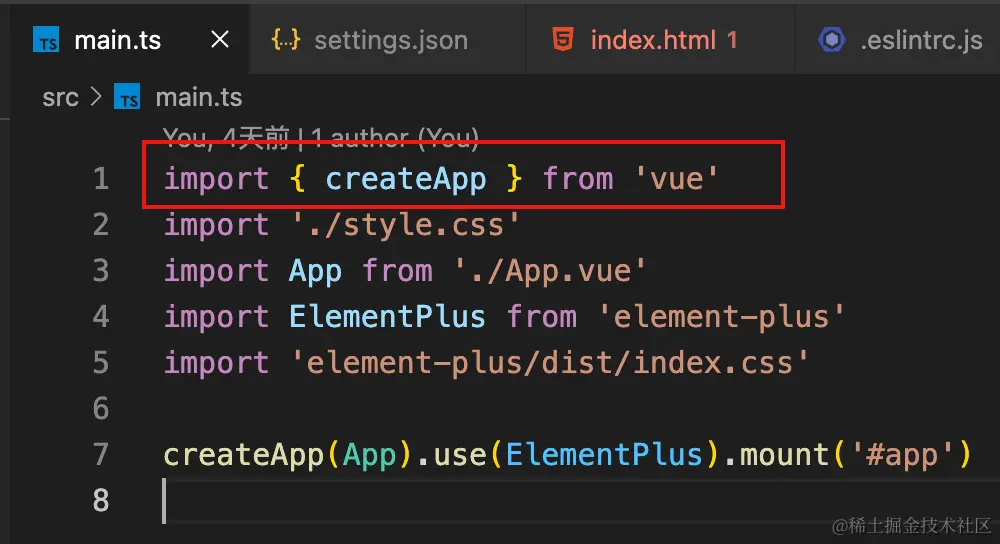Click the 'vue' string on line 1
Viewport: 1000px width, 544px height.
tap(677, 179)
